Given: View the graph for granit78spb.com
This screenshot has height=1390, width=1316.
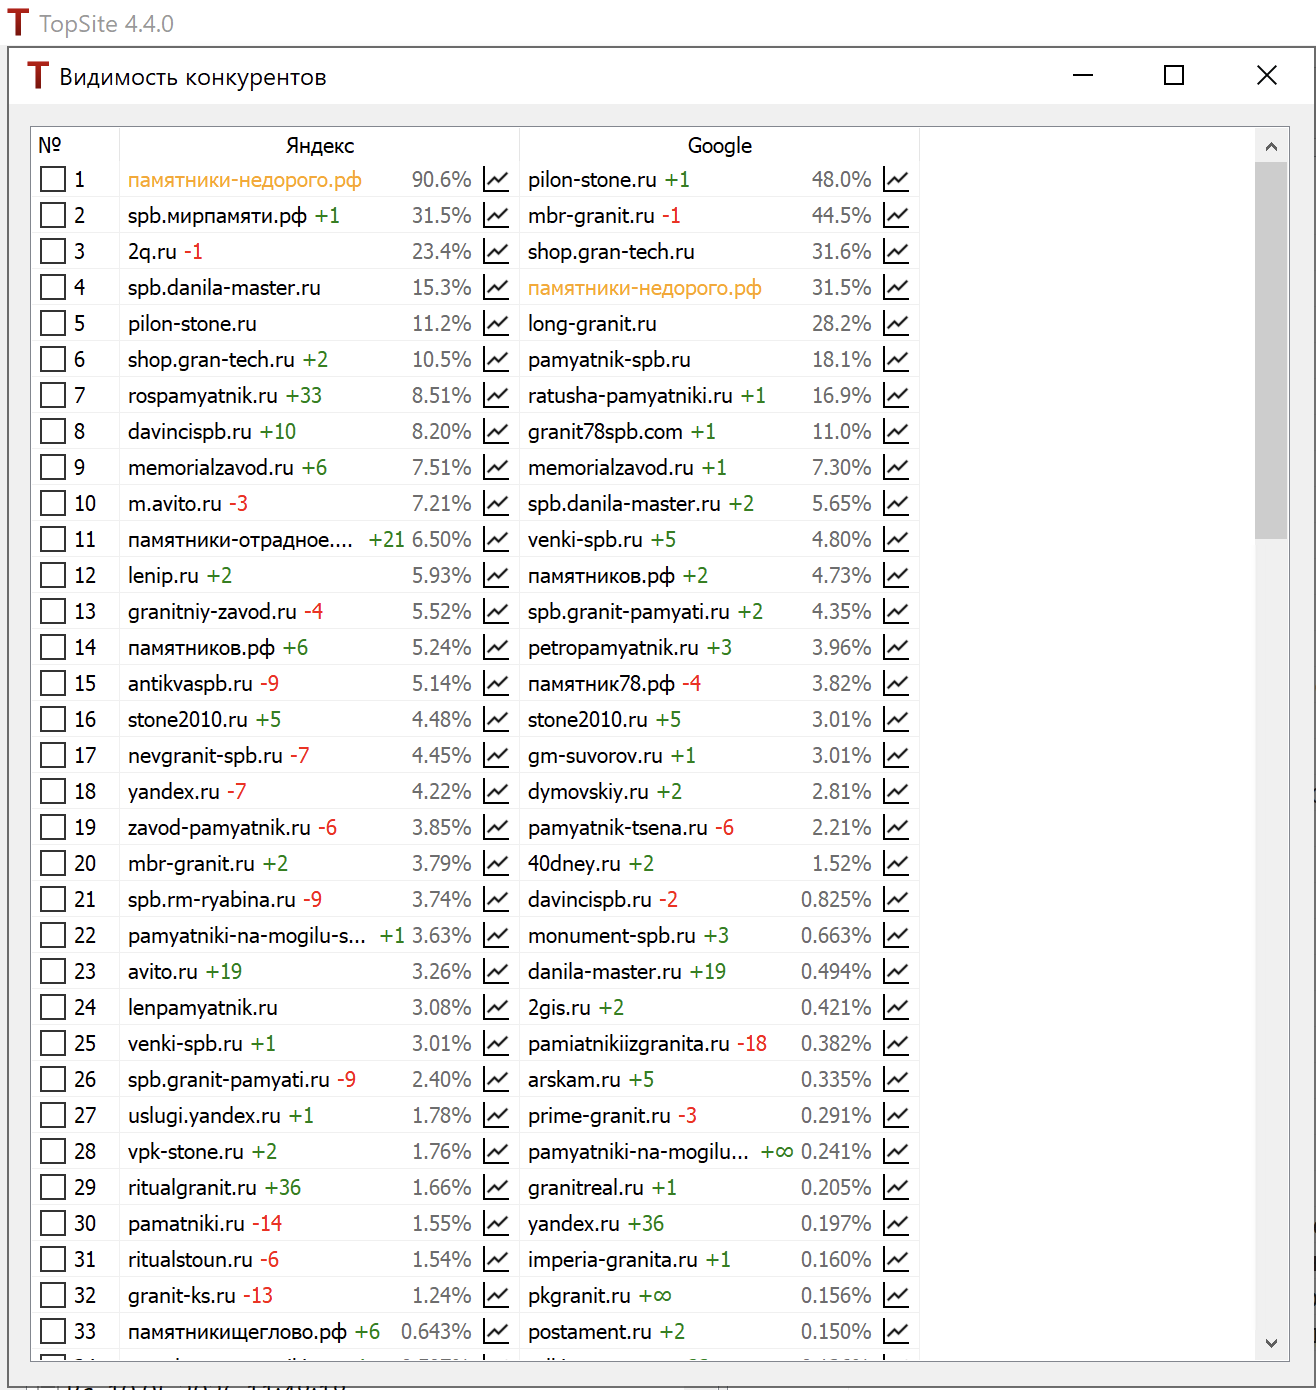Looking at the screenshot, I should [x=896, y=432].
